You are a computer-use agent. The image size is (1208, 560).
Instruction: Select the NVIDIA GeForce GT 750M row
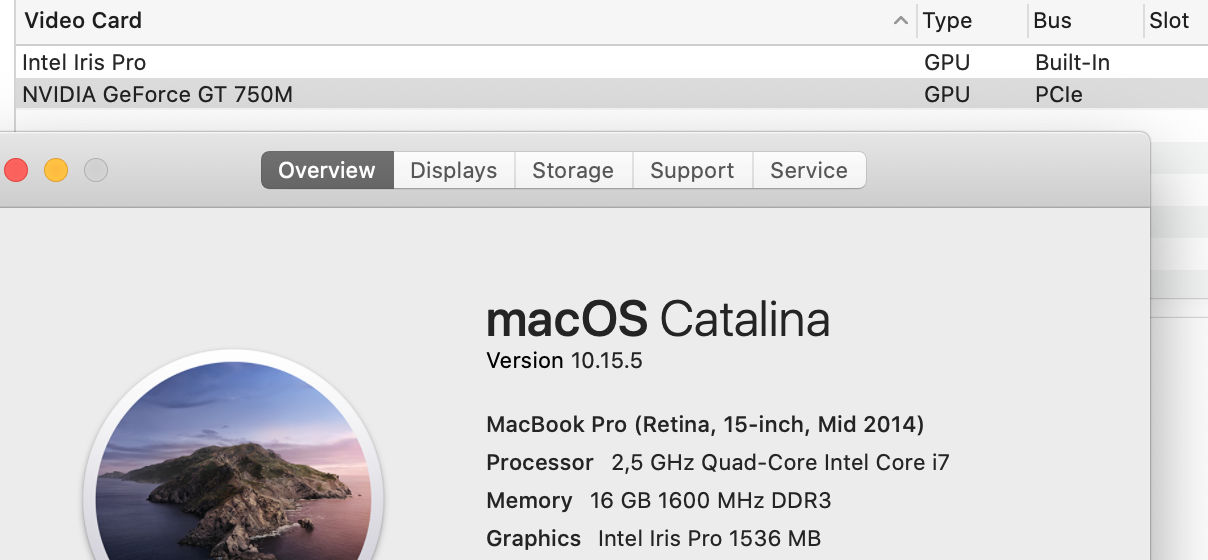(x=157, y=94)
